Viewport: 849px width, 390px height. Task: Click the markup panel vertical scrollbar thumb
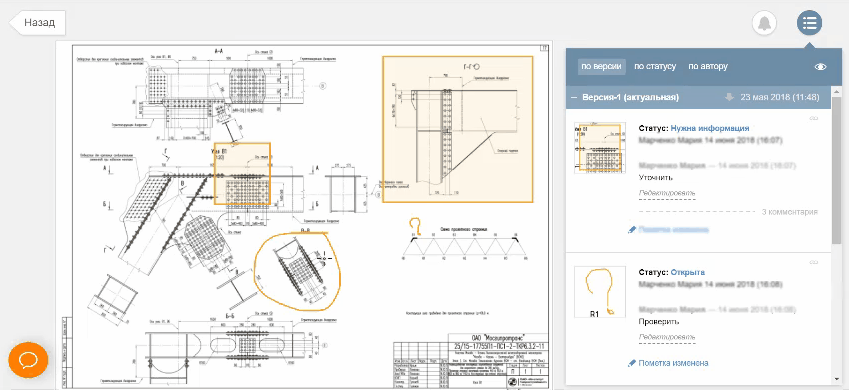837,171
